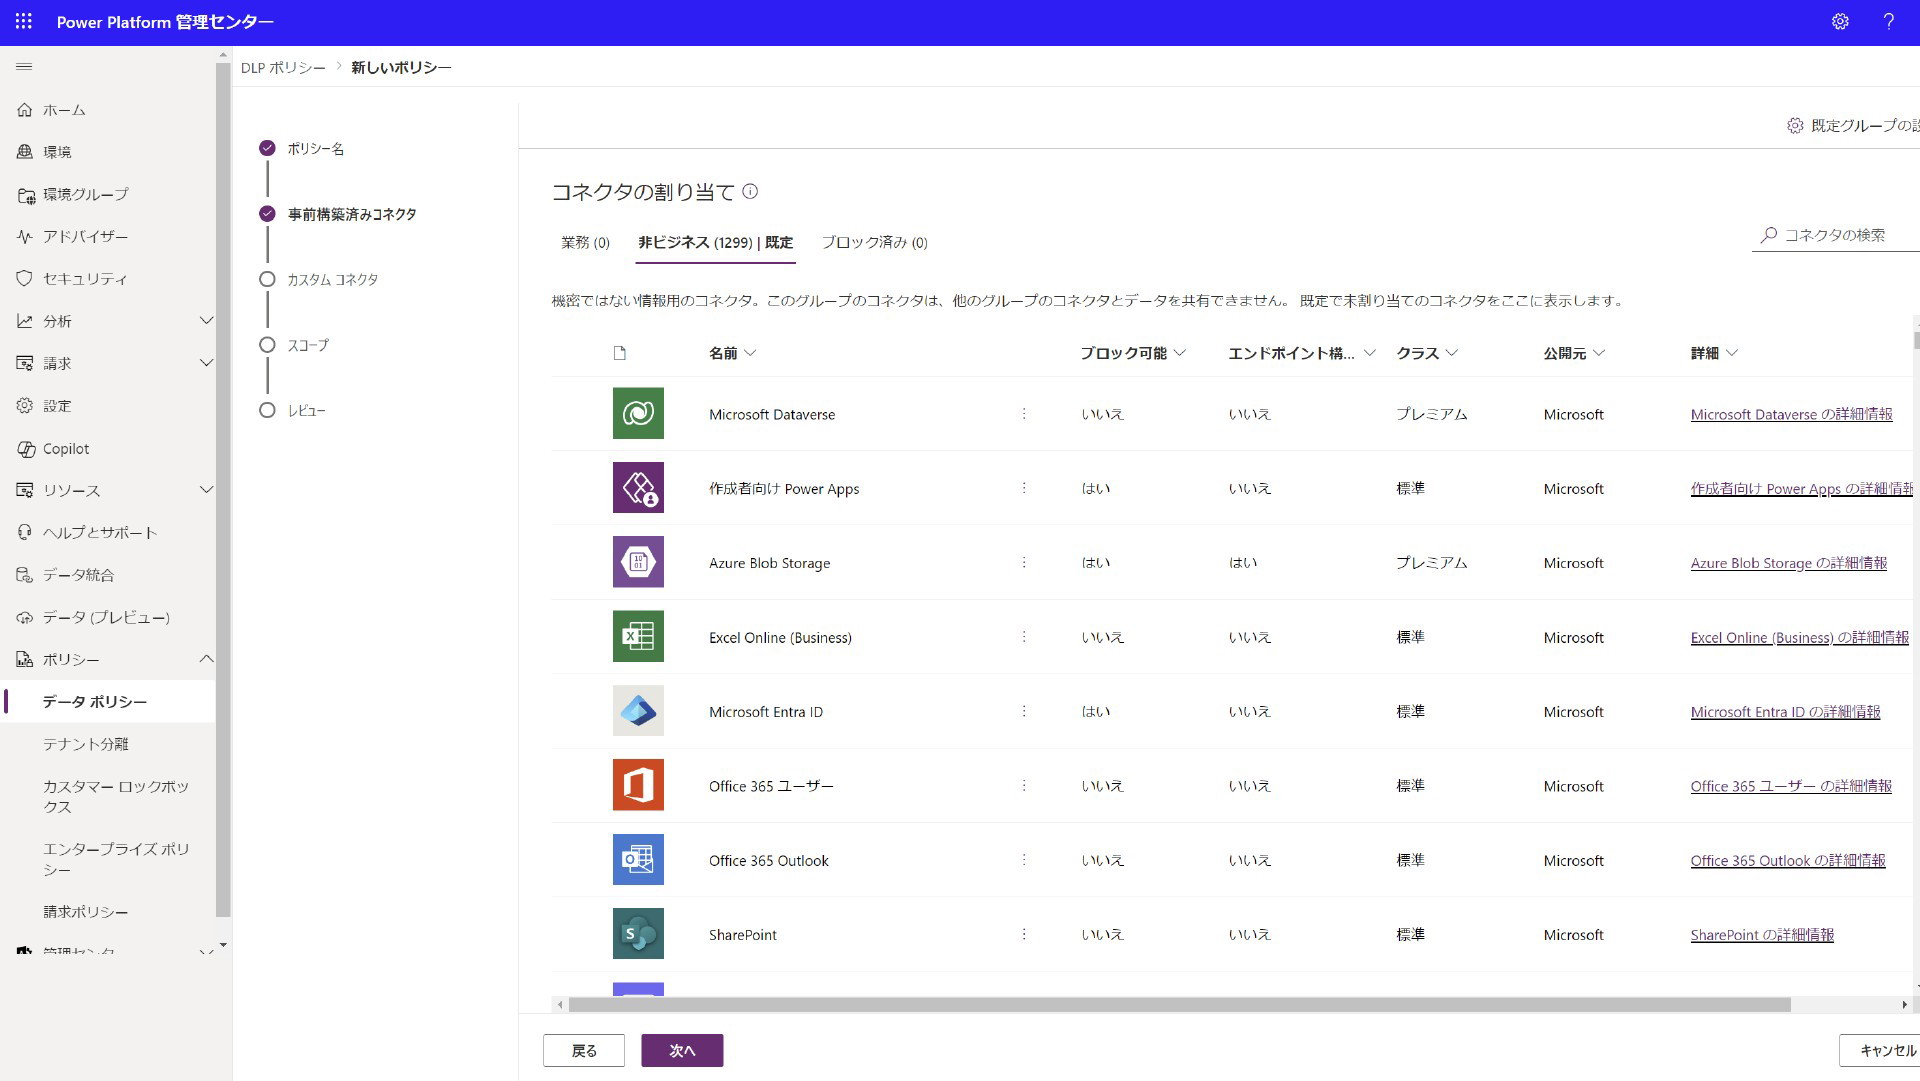Click the Excel Online (Business) connector icon
The height and width of the screenshot is (1081, 1920).
pyautogui.click(x=638, y=637)
